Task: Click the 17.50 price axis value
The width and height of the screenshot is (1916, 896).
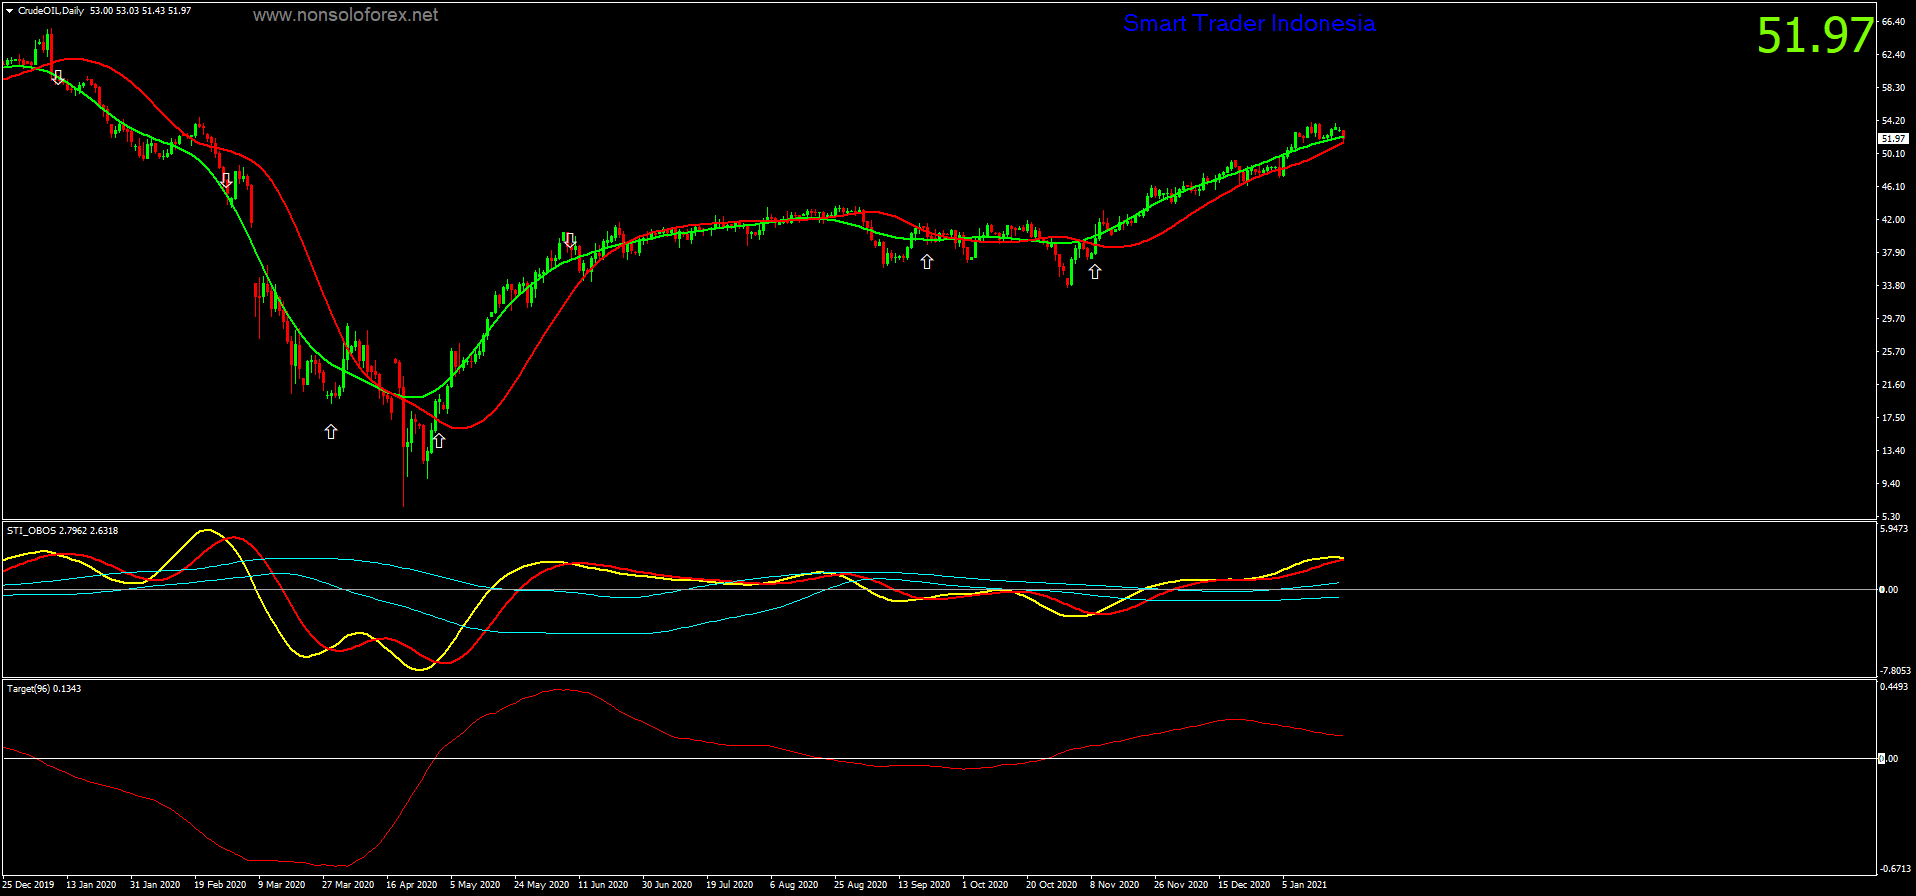Action: click(x=1893, y=418)
